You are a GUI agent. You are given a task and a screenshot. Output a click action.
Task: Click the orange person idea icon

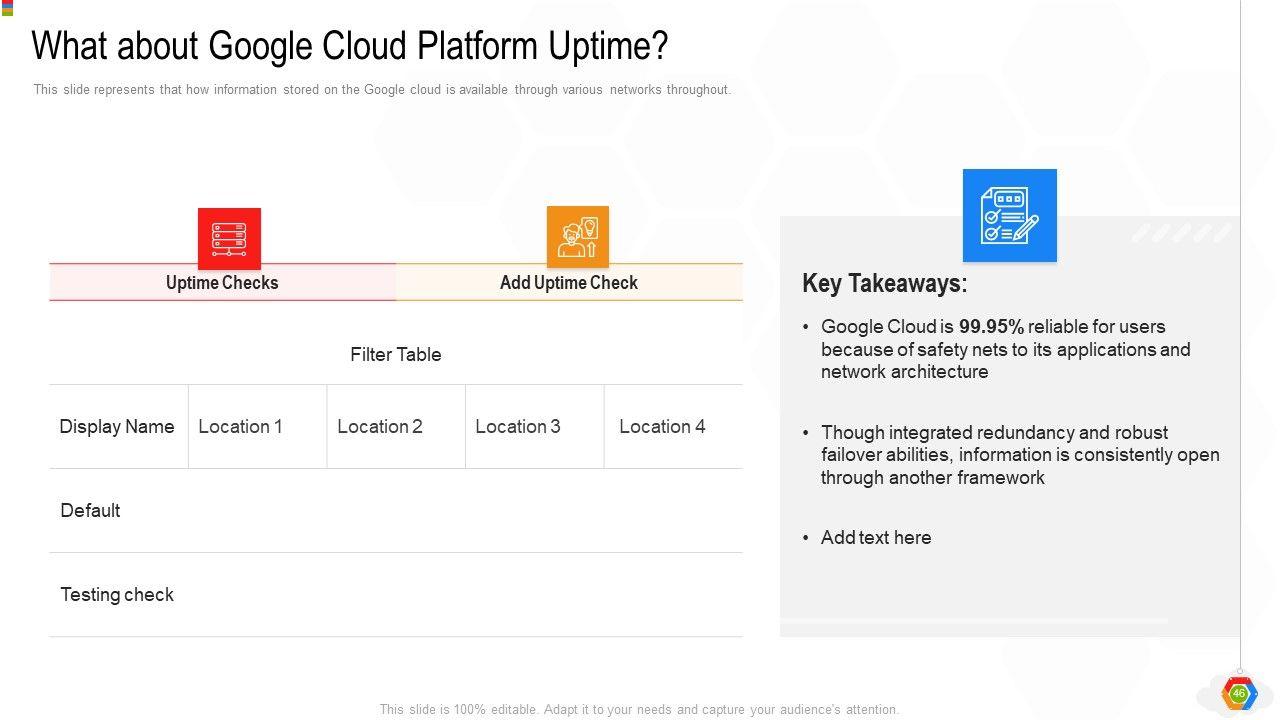577,237
